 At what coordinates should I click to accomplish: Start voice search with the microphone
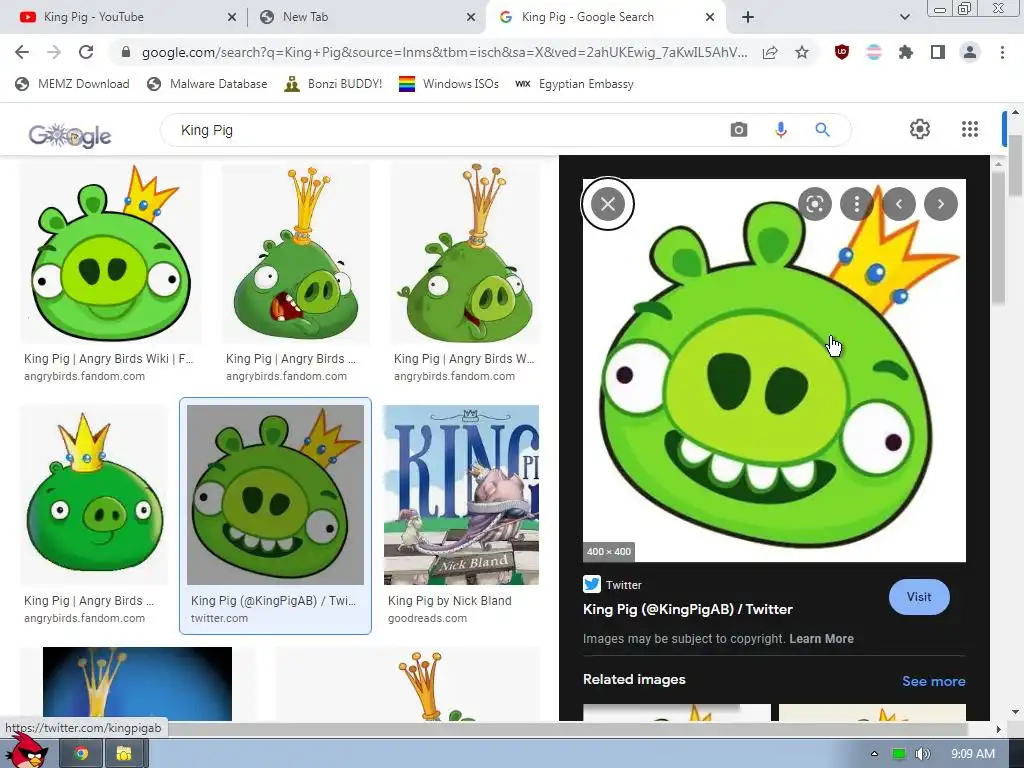click(780, 130)
